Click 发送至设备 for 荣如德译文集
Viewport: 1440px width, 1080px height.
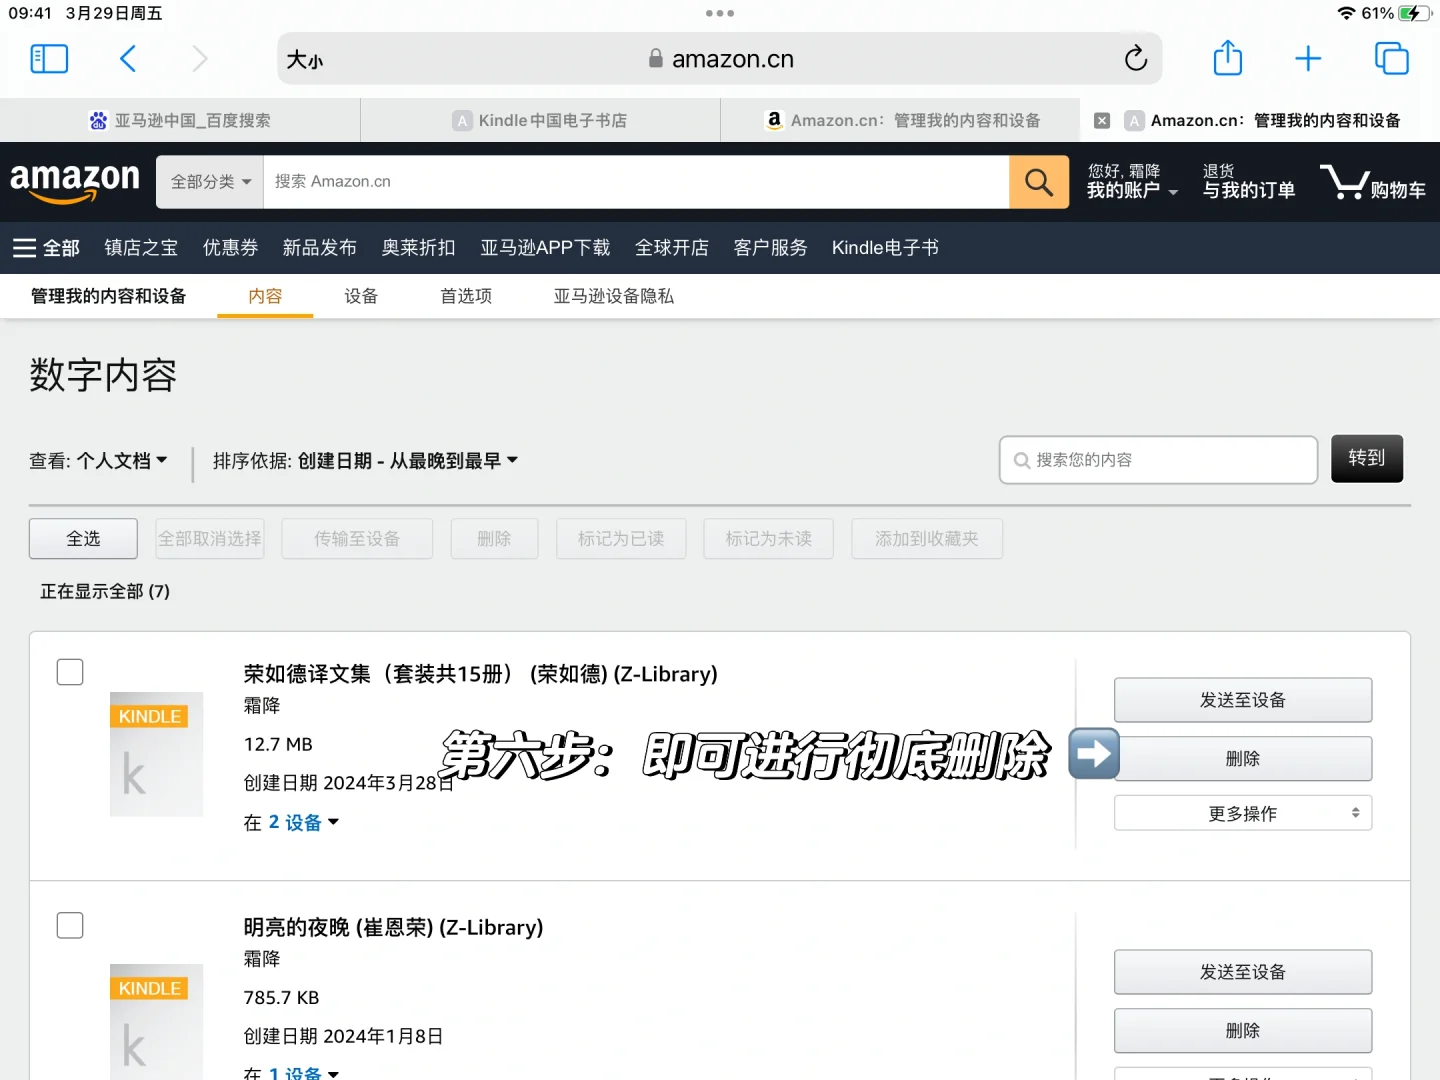pyautogui.click(x=1243, y=700)
